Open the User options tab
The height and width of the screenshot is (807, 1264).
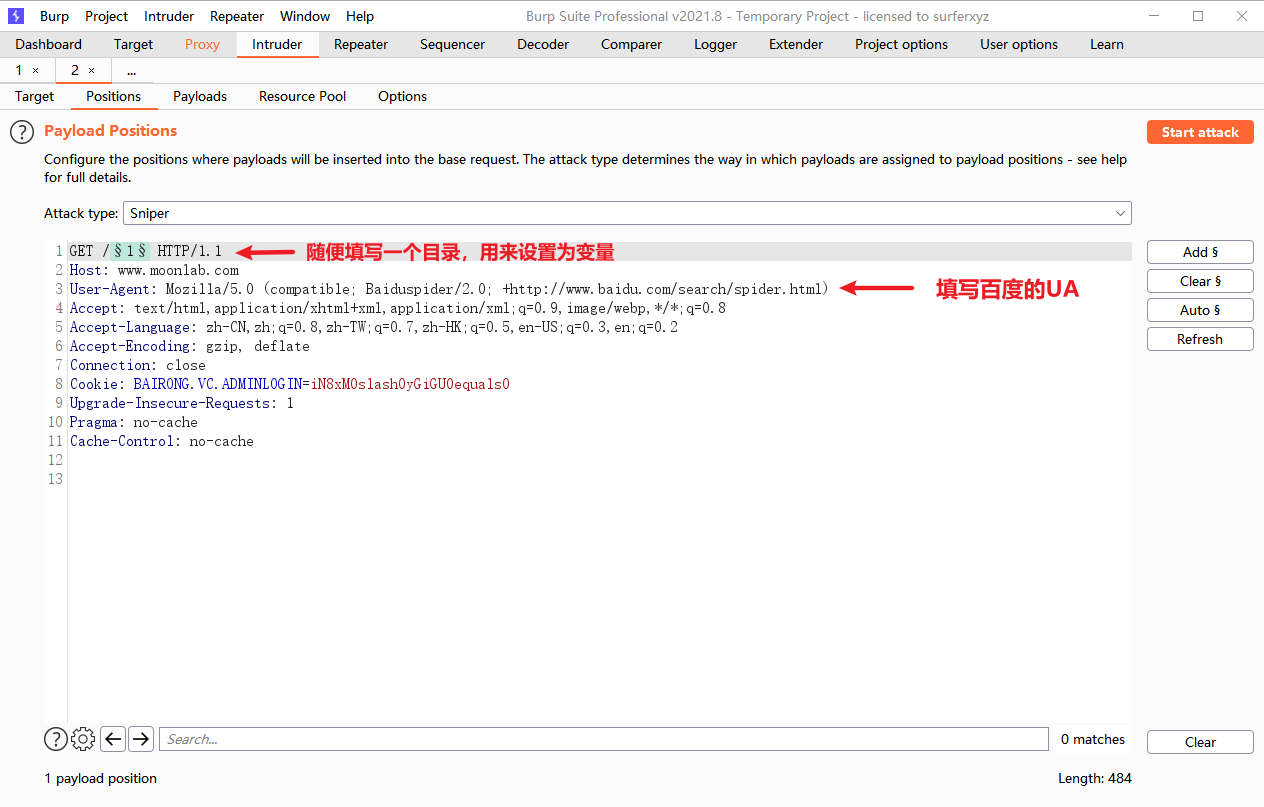click(1019, 44)
